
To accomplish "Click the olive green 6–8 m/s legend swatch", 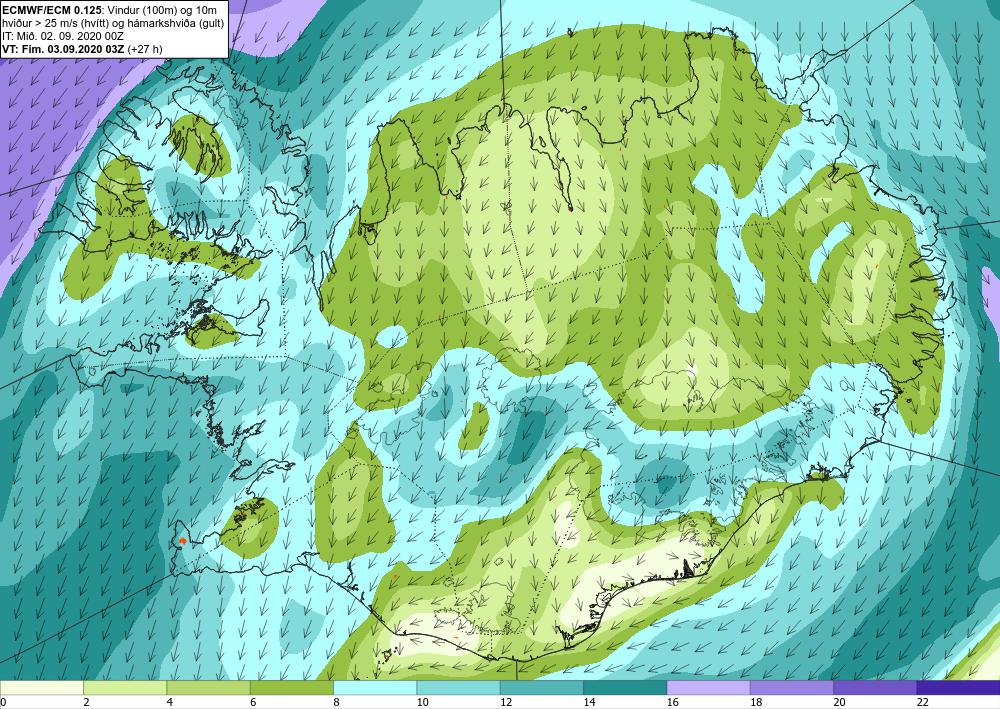I will pos(291,688).
